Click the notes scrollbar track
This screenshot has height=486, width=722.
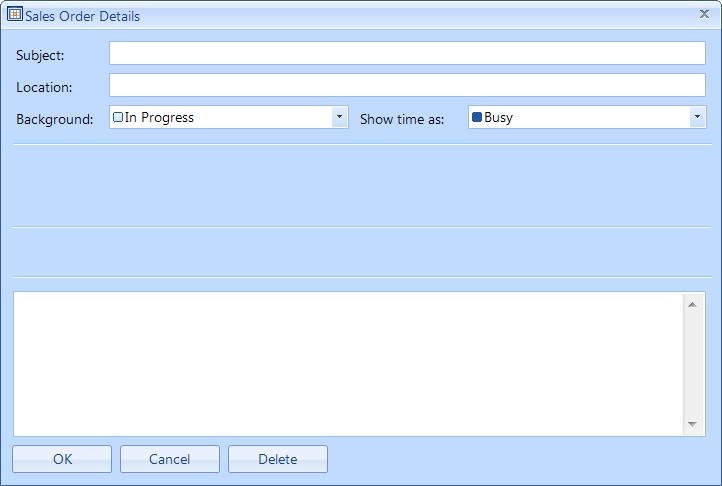(x=692, y=364)
